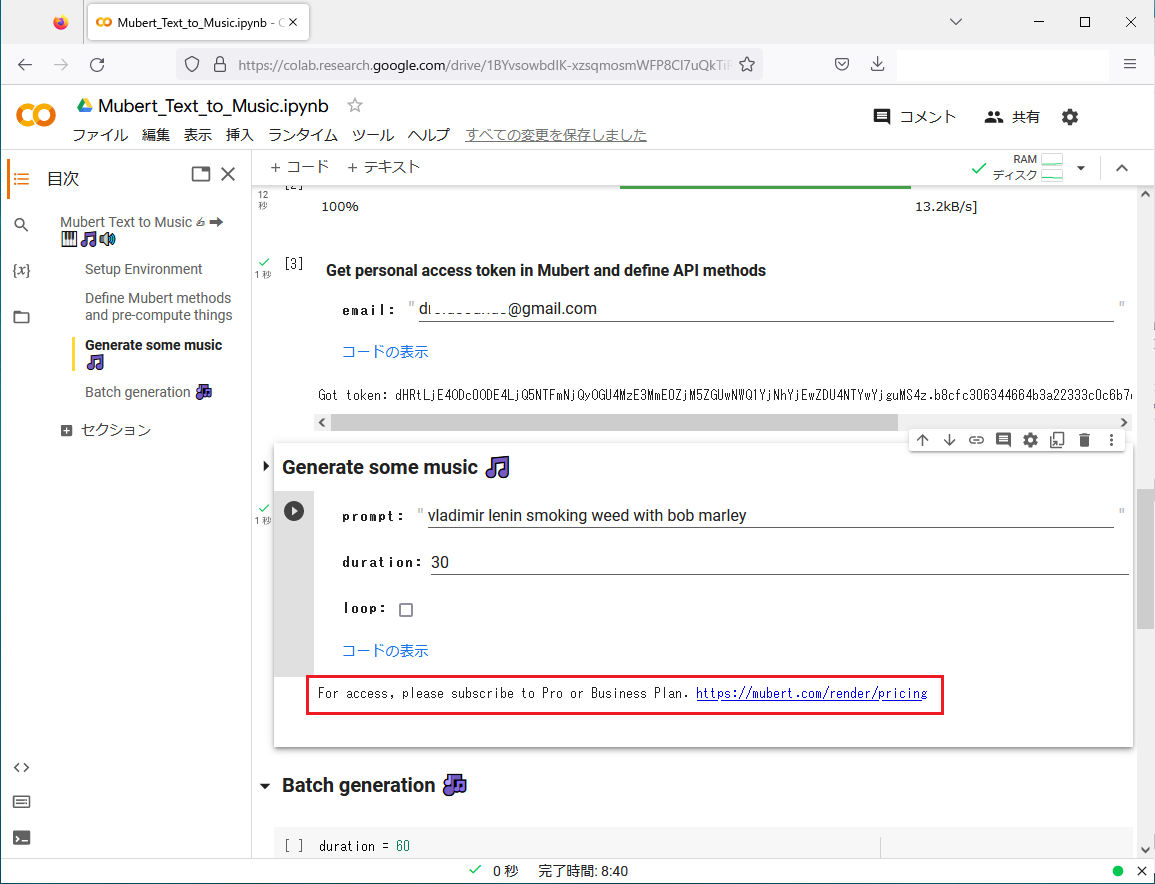Move cell up with arrow icon

click(922, 440)
